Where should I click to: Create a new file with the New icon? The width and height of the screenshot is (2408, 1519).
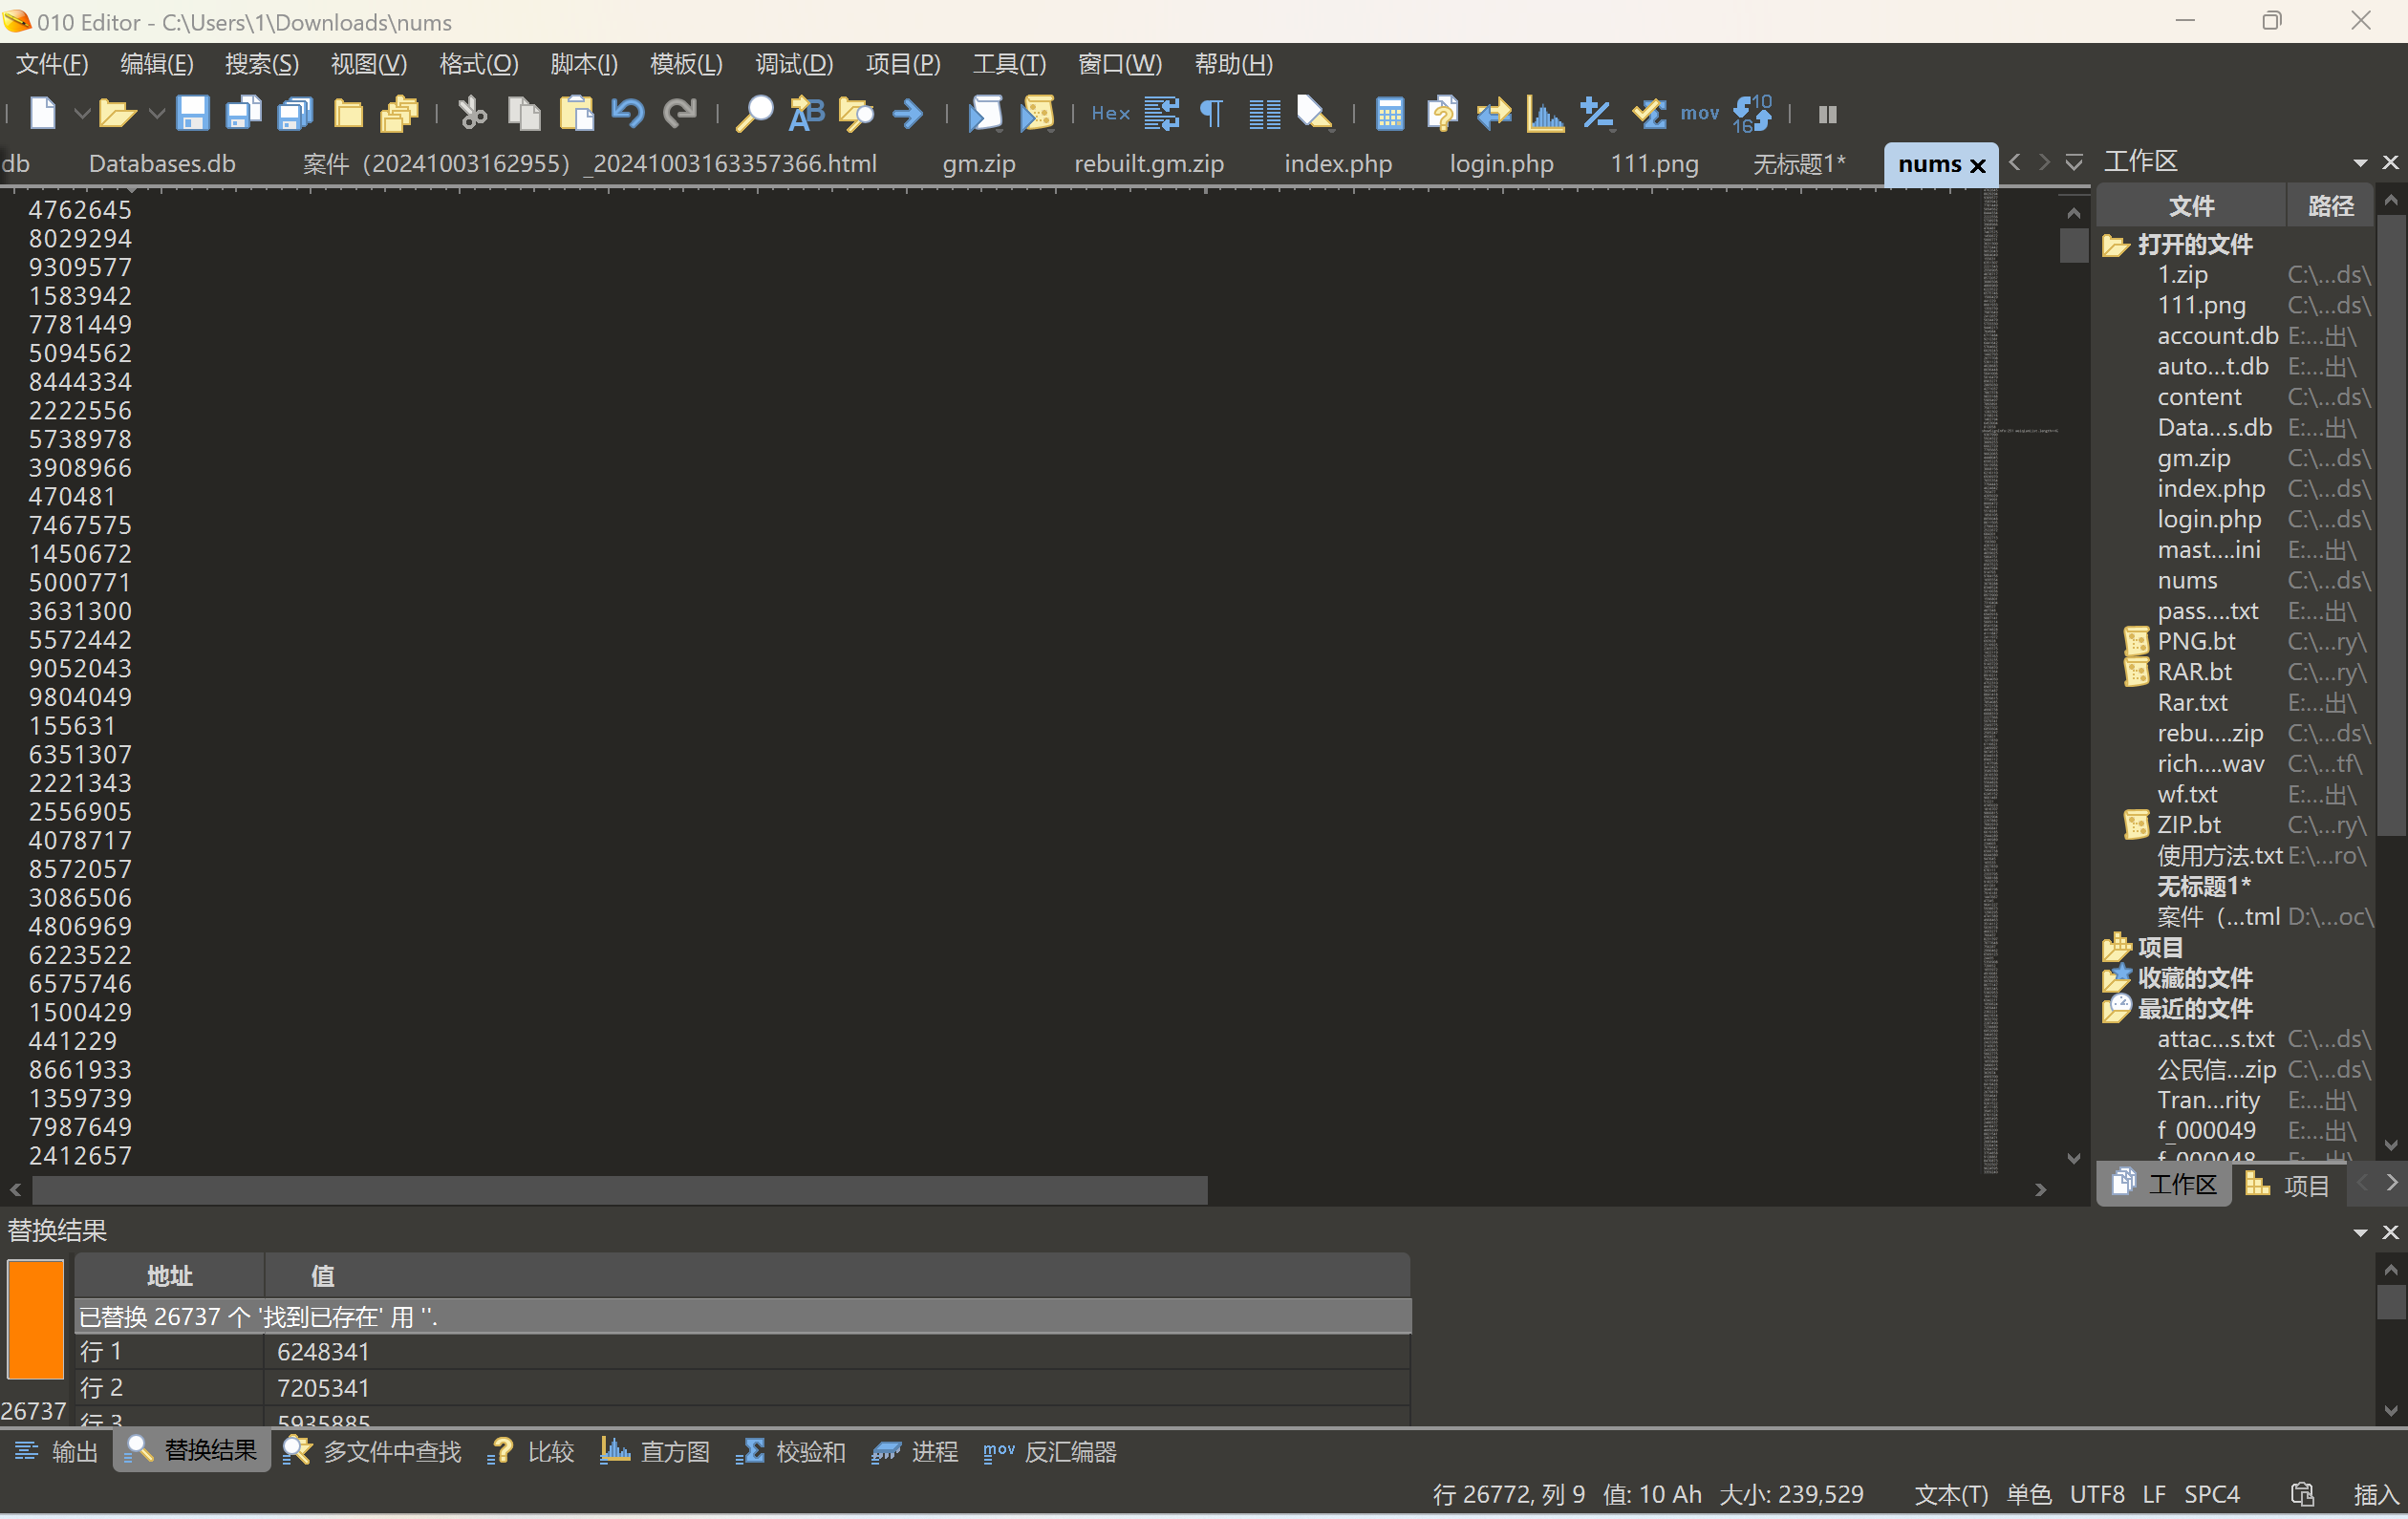coord(42,114)
